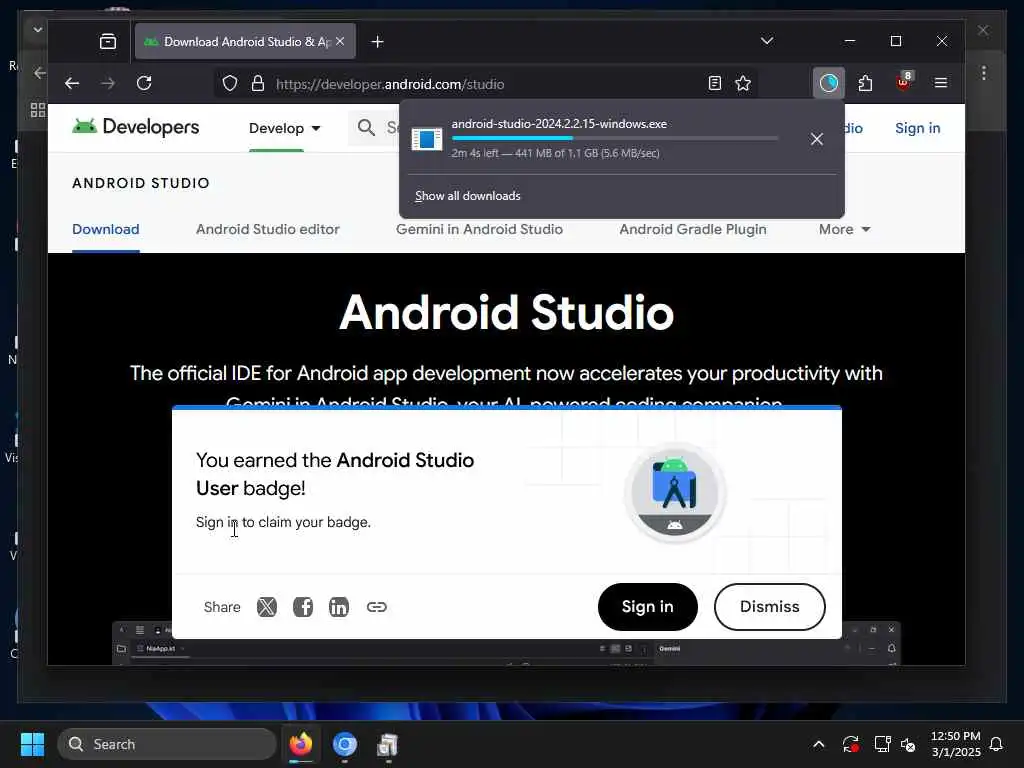This screenshot has height=768, width=1024.
Task: Click the download progress bar
Action: [x=615, y=138]
